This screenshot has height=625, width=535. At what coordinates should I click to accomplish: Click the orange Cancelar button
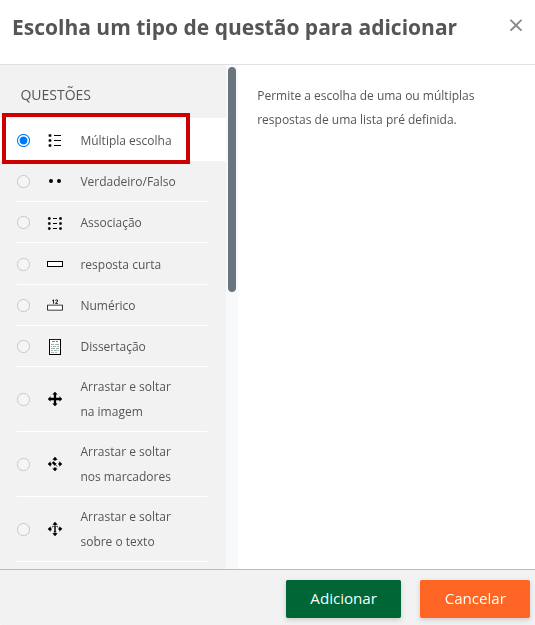[475, 599]
